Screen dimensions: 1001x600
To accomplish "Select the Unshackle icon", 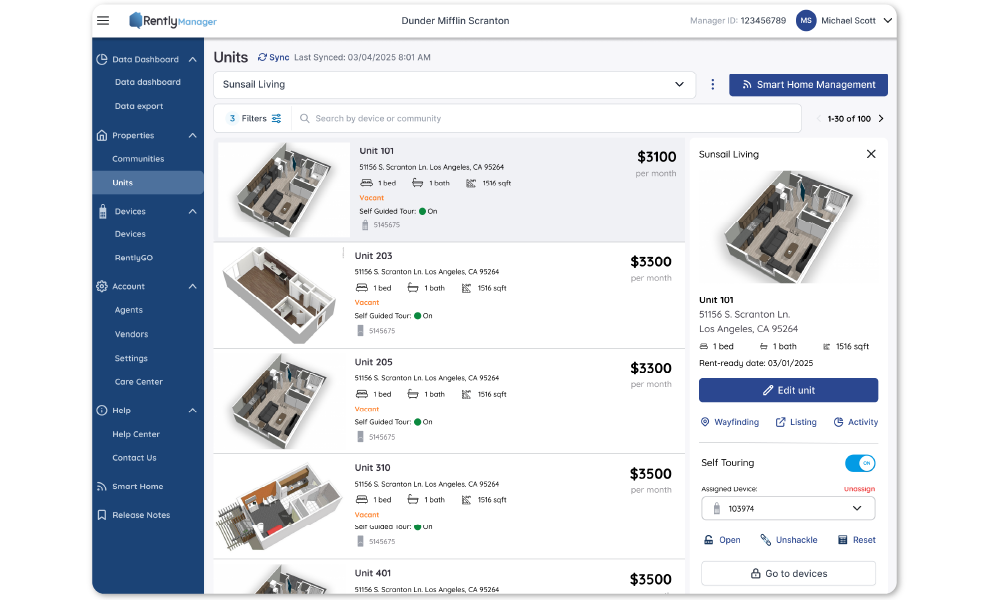I will (x=763, y=539).
